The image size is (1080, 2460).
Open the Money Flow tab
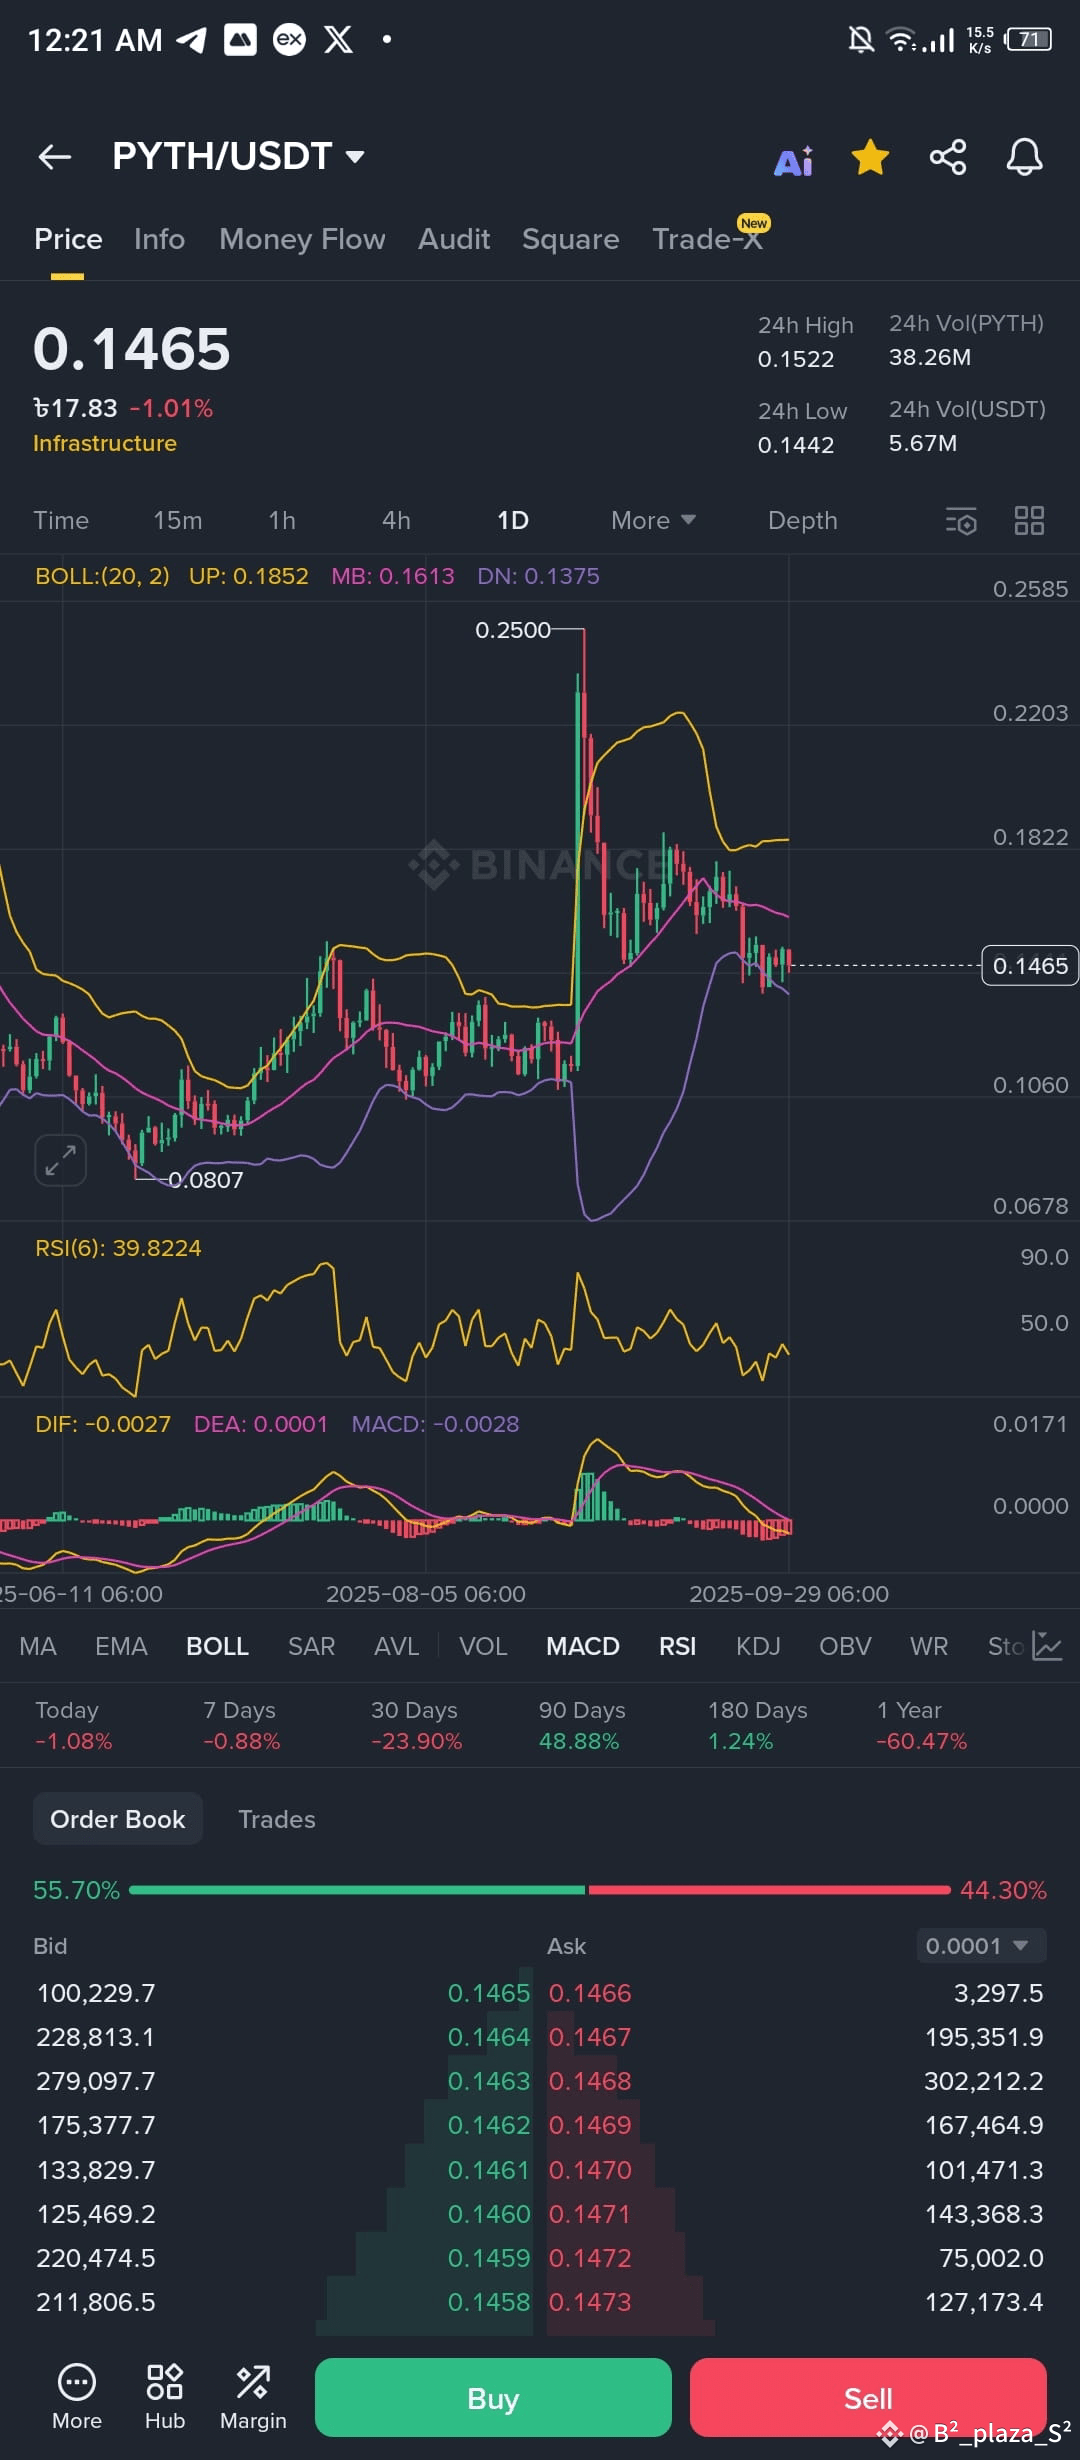(302, 239)
